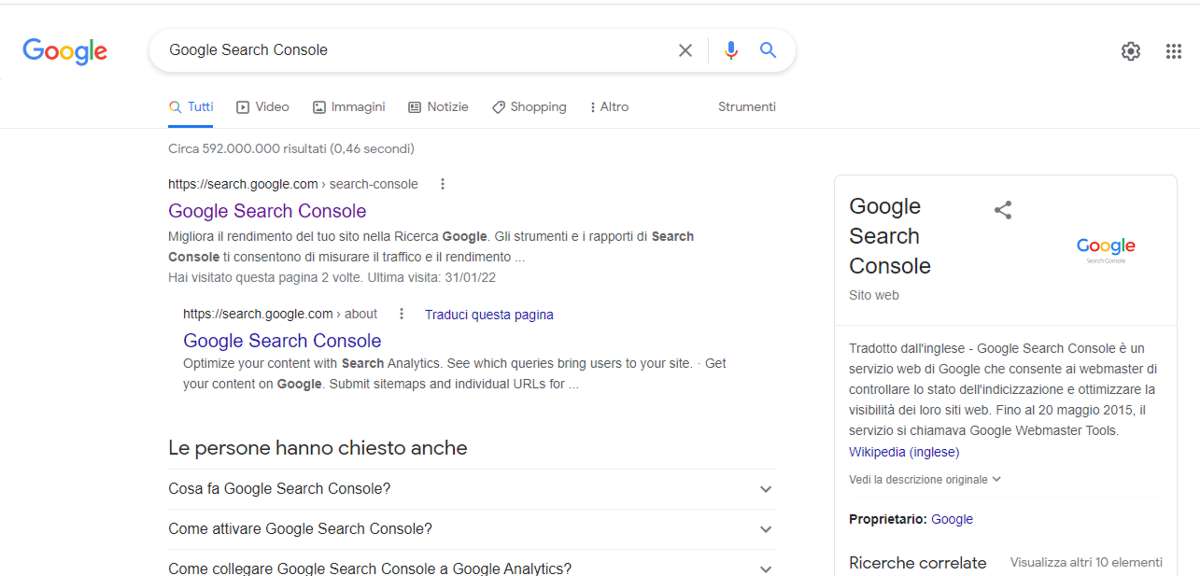Screen dimensions: 1200x576
Task: Click the Google logo
Action: point(65,51)
